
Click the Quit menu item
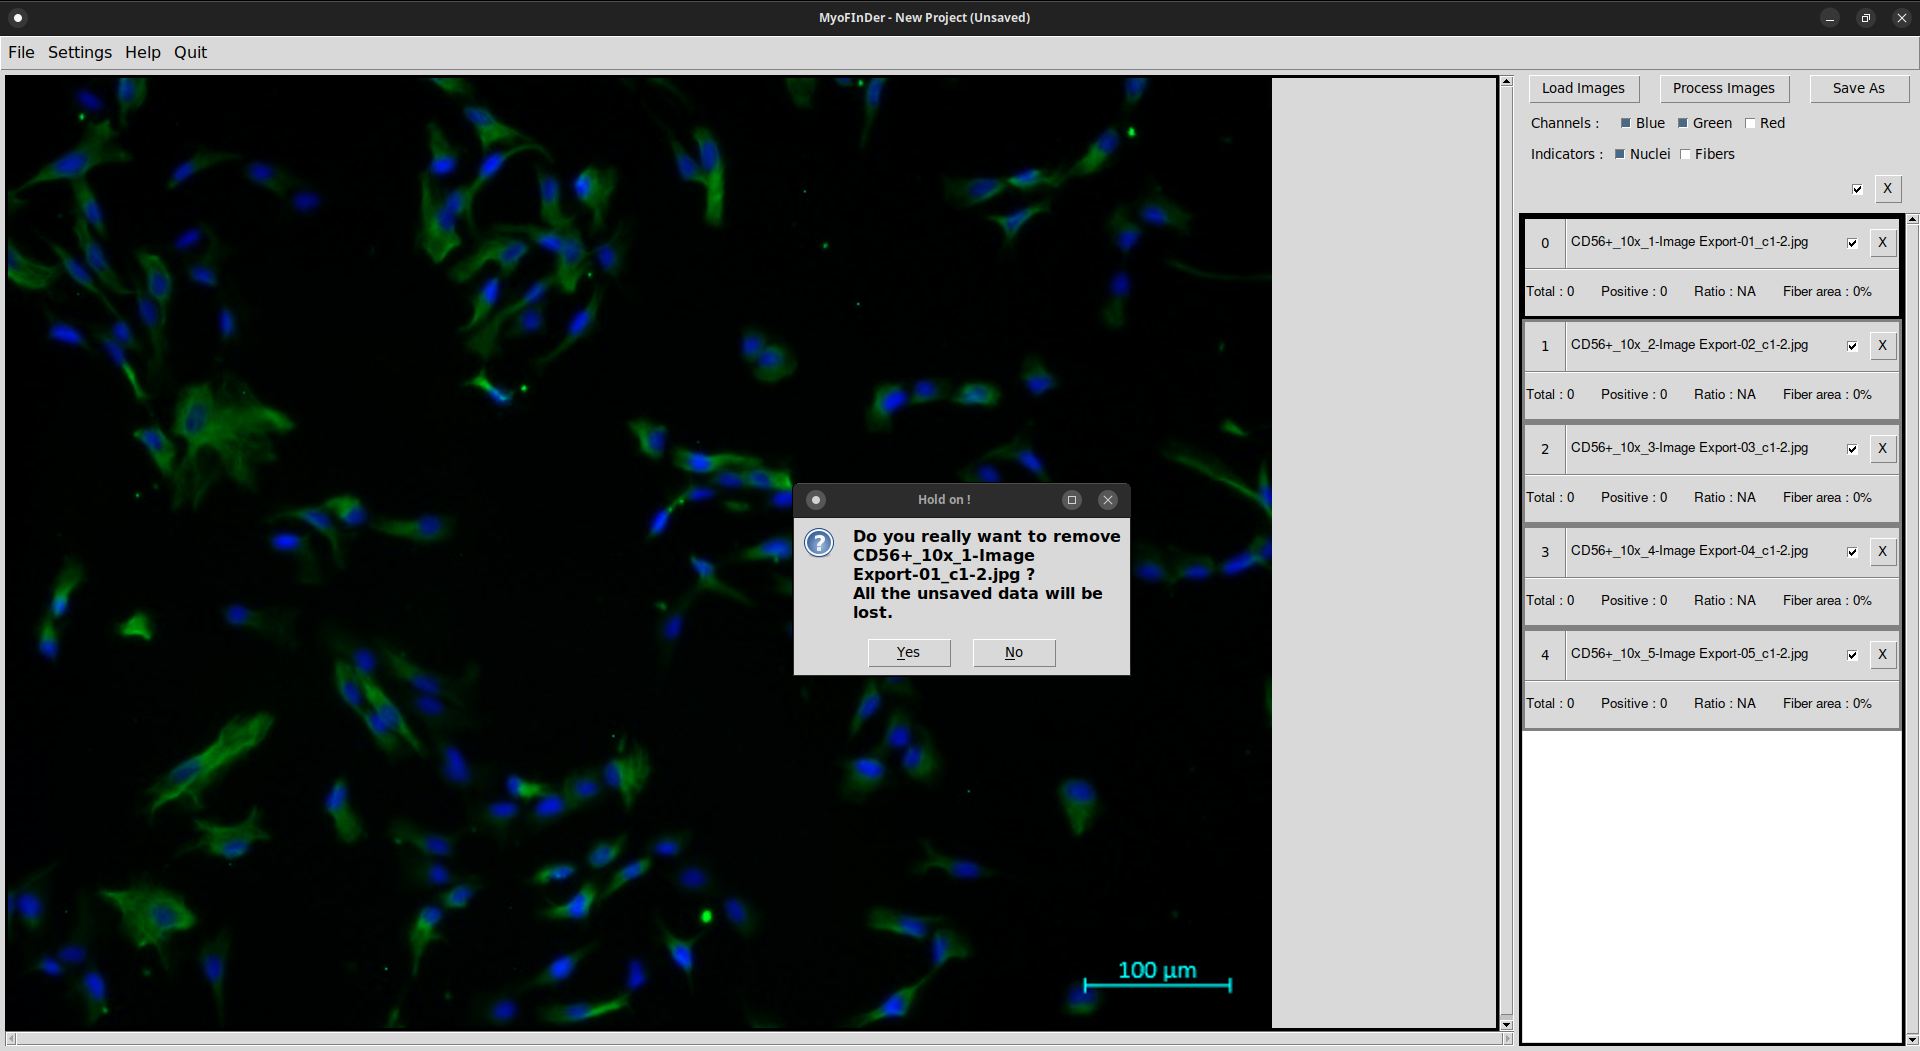point(190,52)
